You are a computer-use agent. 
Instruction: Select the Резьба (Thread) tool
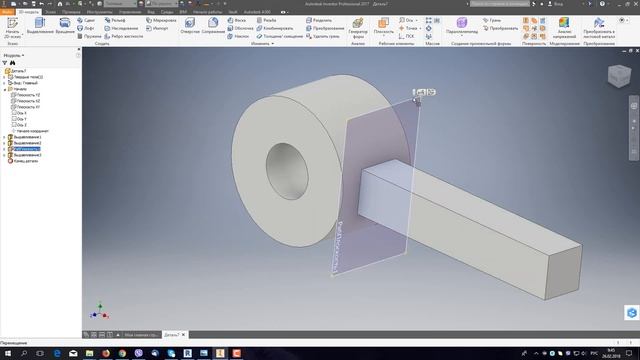(267, 20)
